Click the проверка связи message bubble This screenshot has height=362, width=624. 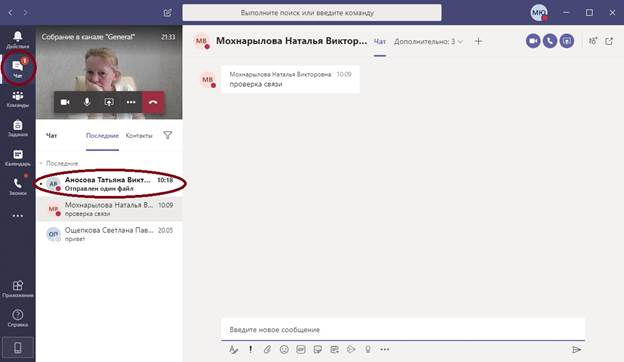coord(290,79)
